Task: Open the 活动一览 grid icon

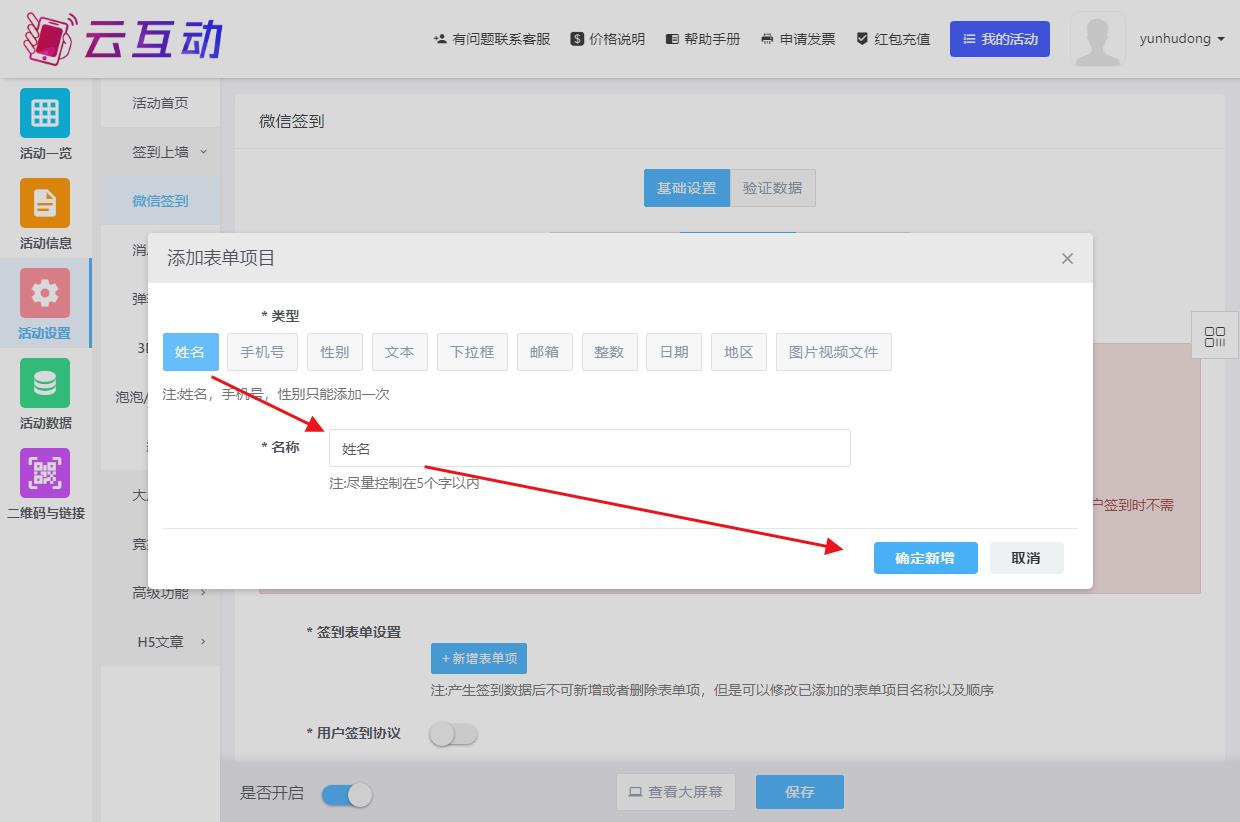Action: (x=45, y=113)
